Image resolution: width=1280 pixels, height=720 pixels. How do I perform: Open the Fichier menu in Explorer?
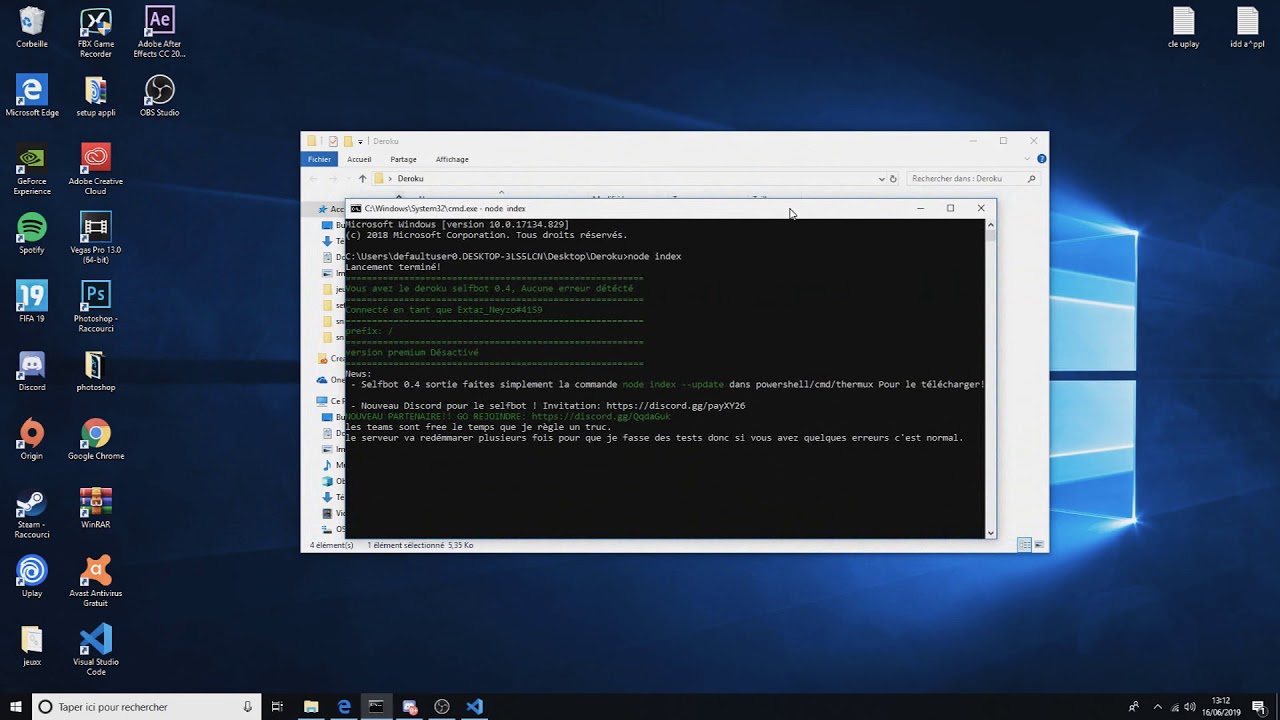pyautogui.click(x=319, y=159)
